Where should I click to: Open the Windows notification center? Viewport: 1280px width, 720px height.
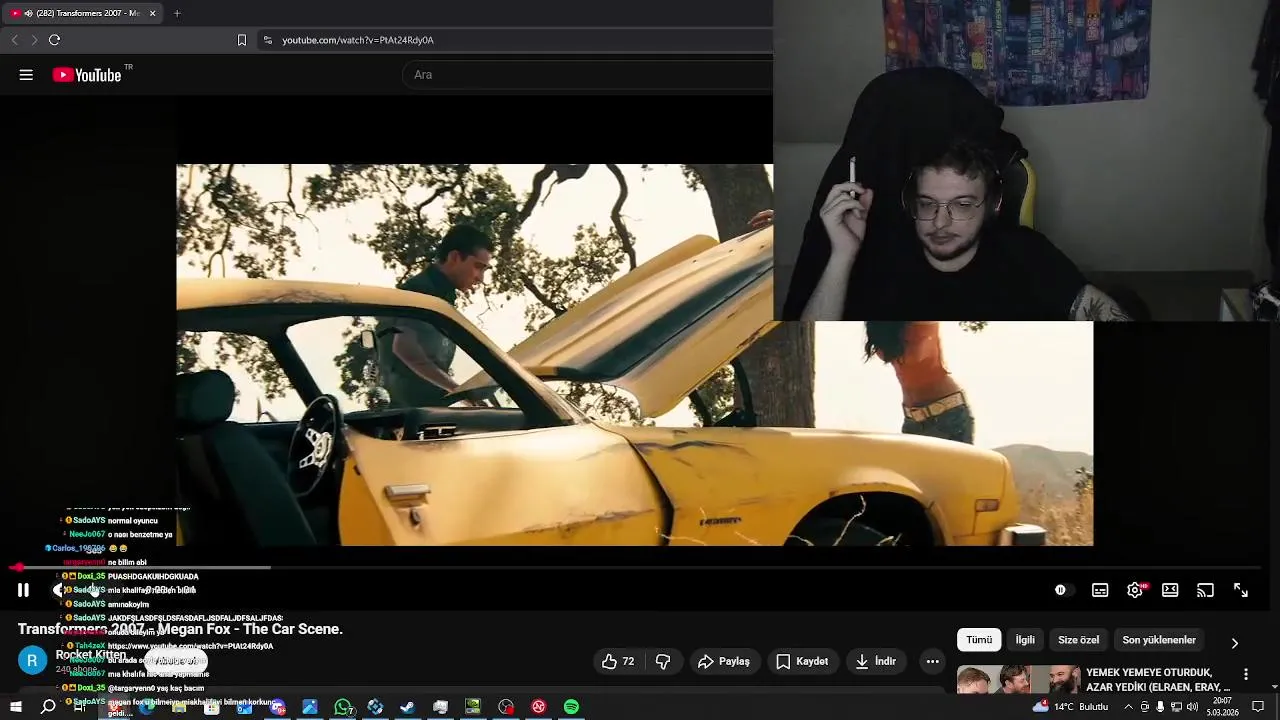[x=1258, y=707]
